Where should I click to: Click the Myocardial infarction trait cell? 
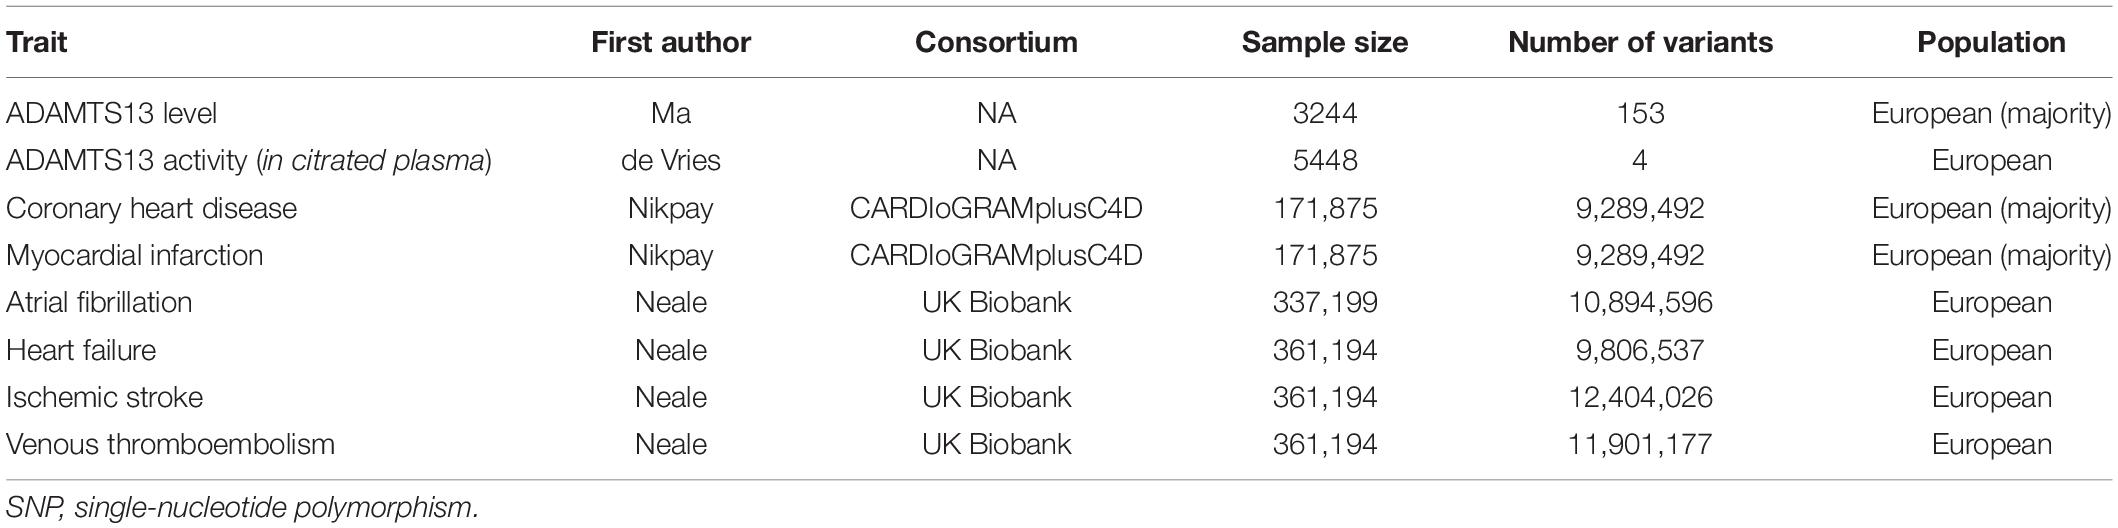(134, 255)
